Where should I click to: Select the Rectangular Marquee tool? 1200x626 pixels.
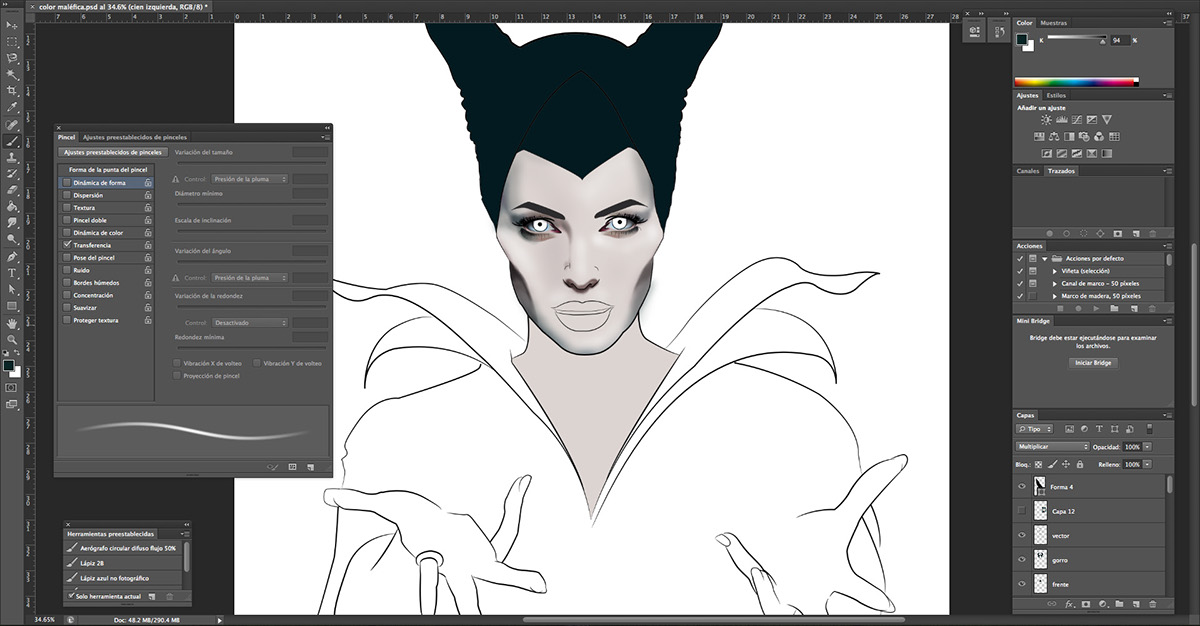pos(12,41)
